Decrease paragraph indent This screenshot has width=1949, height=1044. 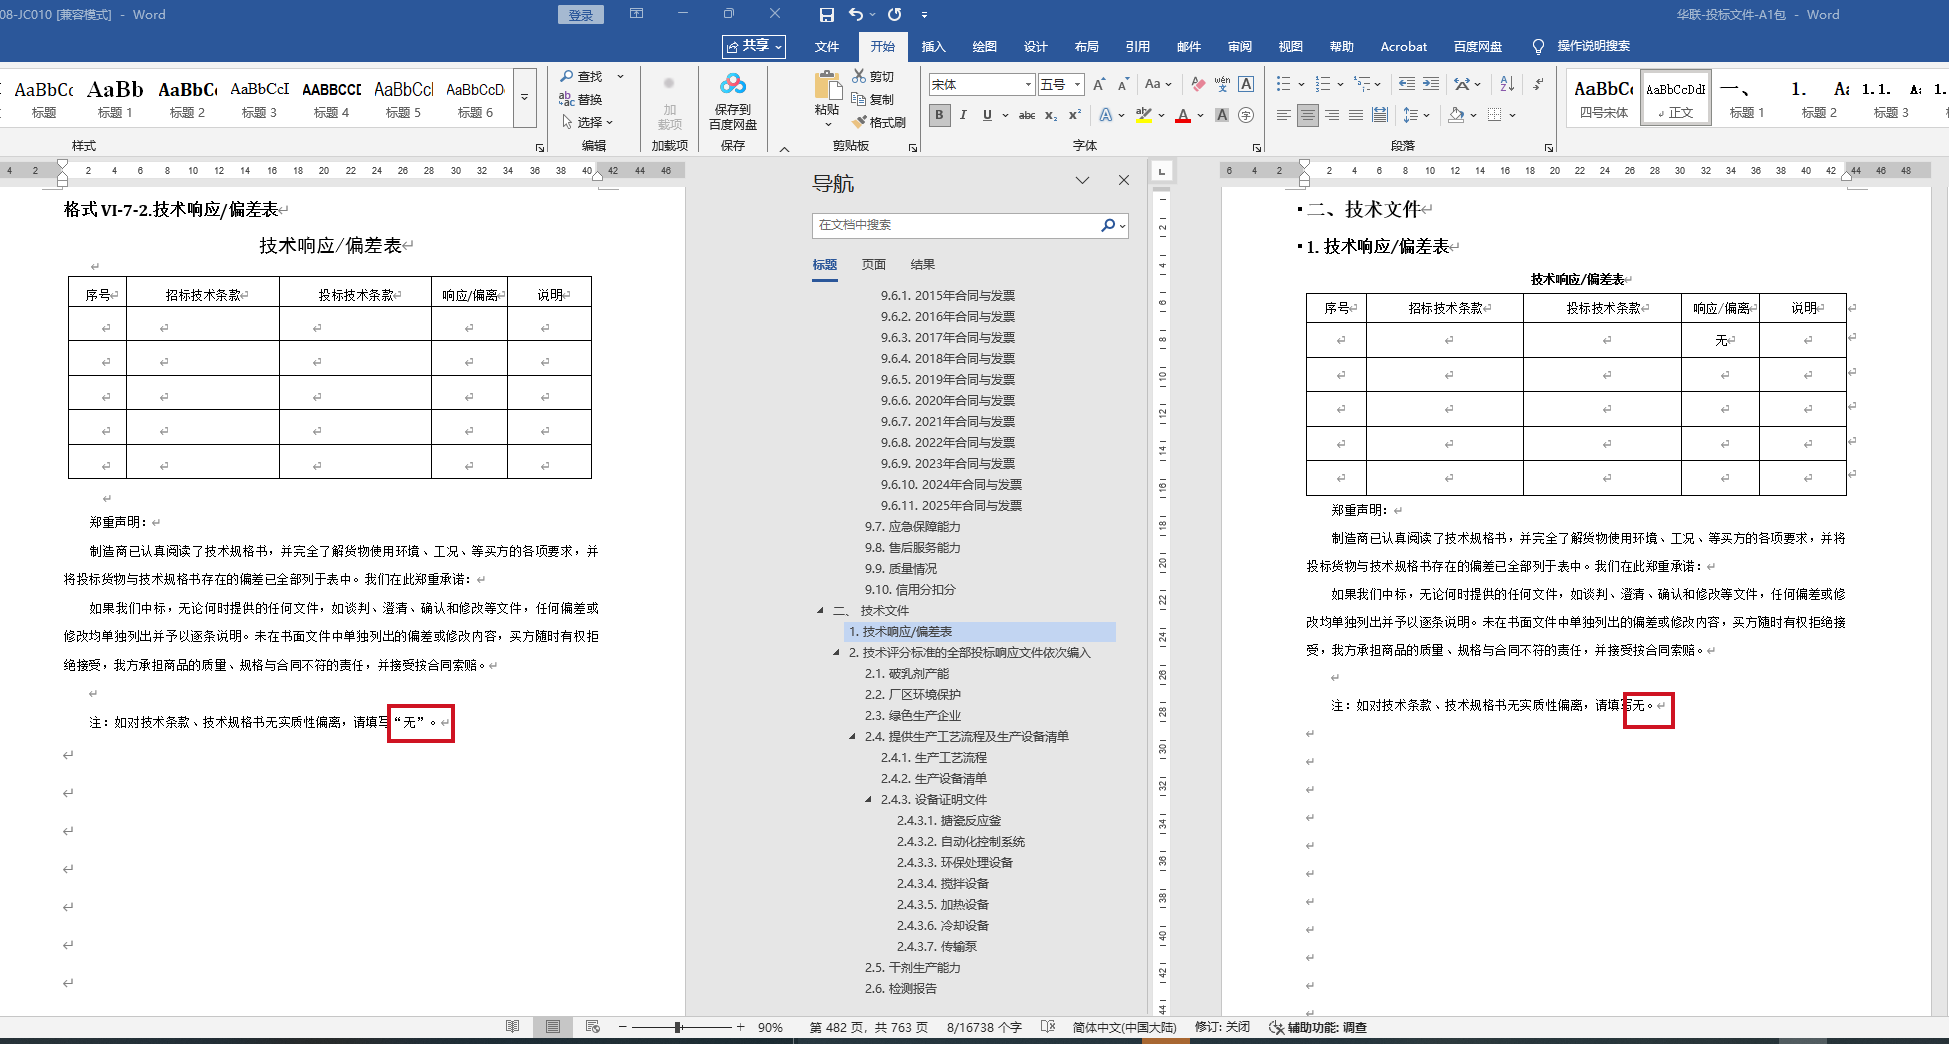pos(1407,84)
